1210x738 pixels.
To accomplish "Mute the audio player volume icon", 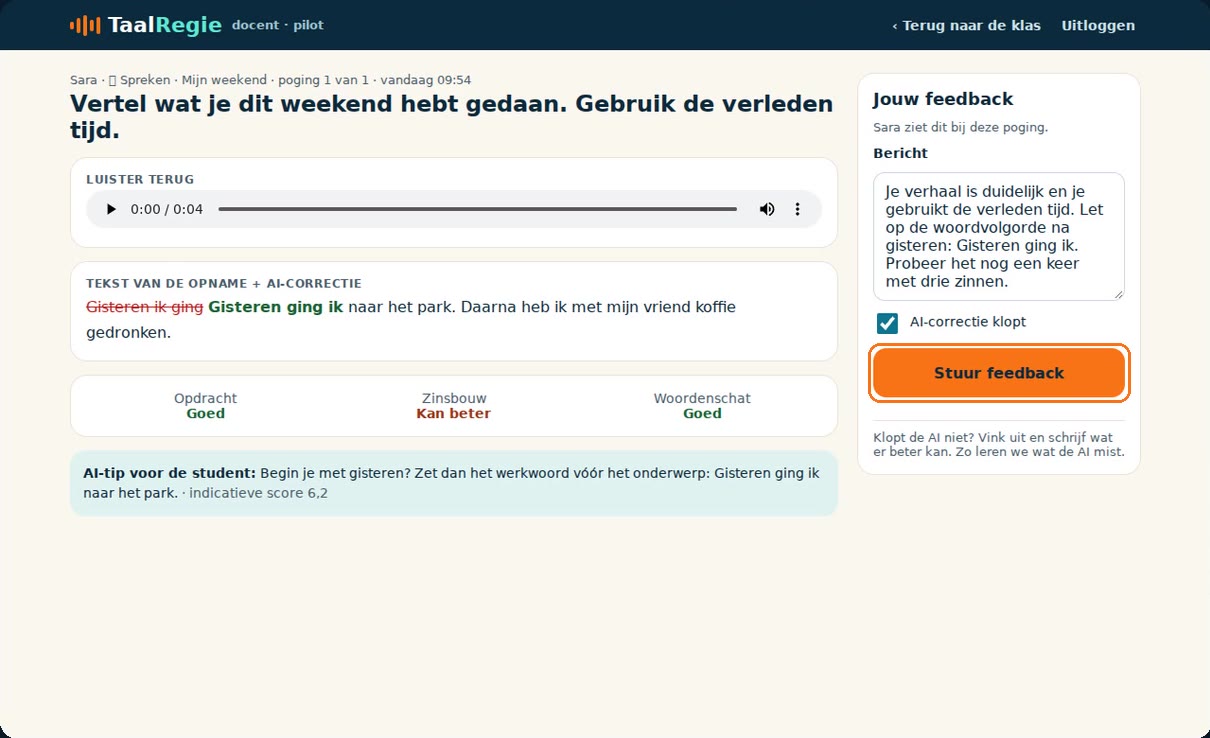I will click(x=767, y=209).
